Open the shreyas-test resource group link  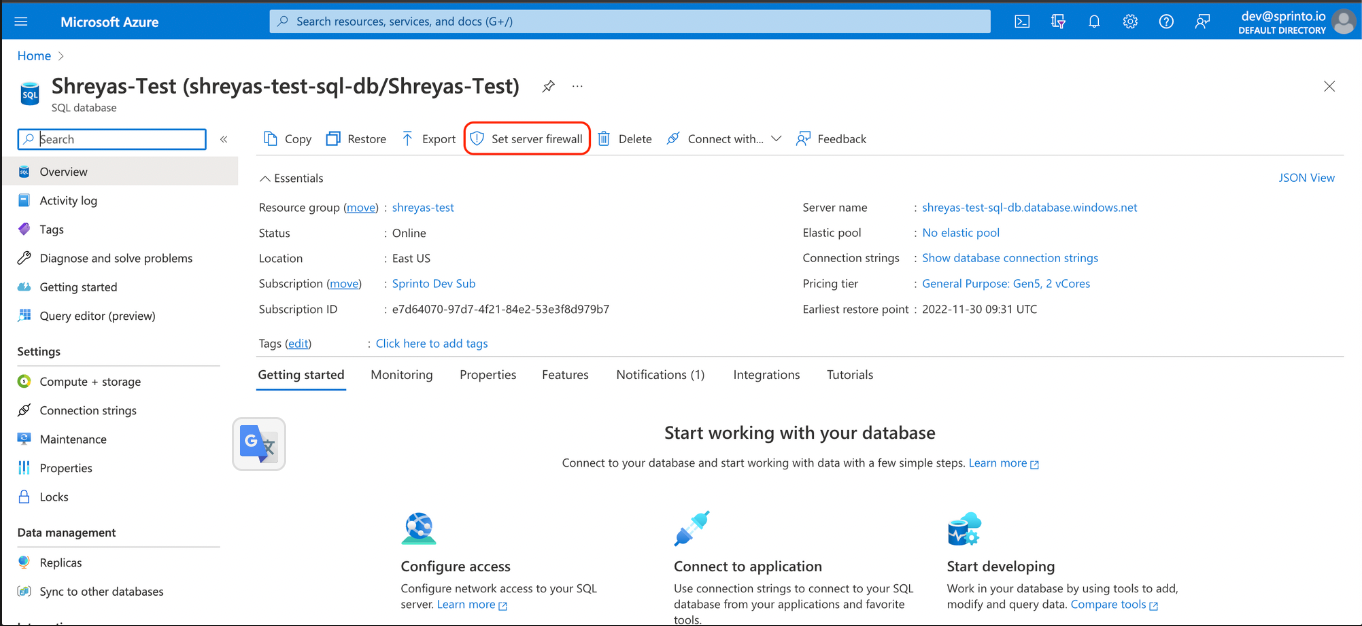point(423,208)
